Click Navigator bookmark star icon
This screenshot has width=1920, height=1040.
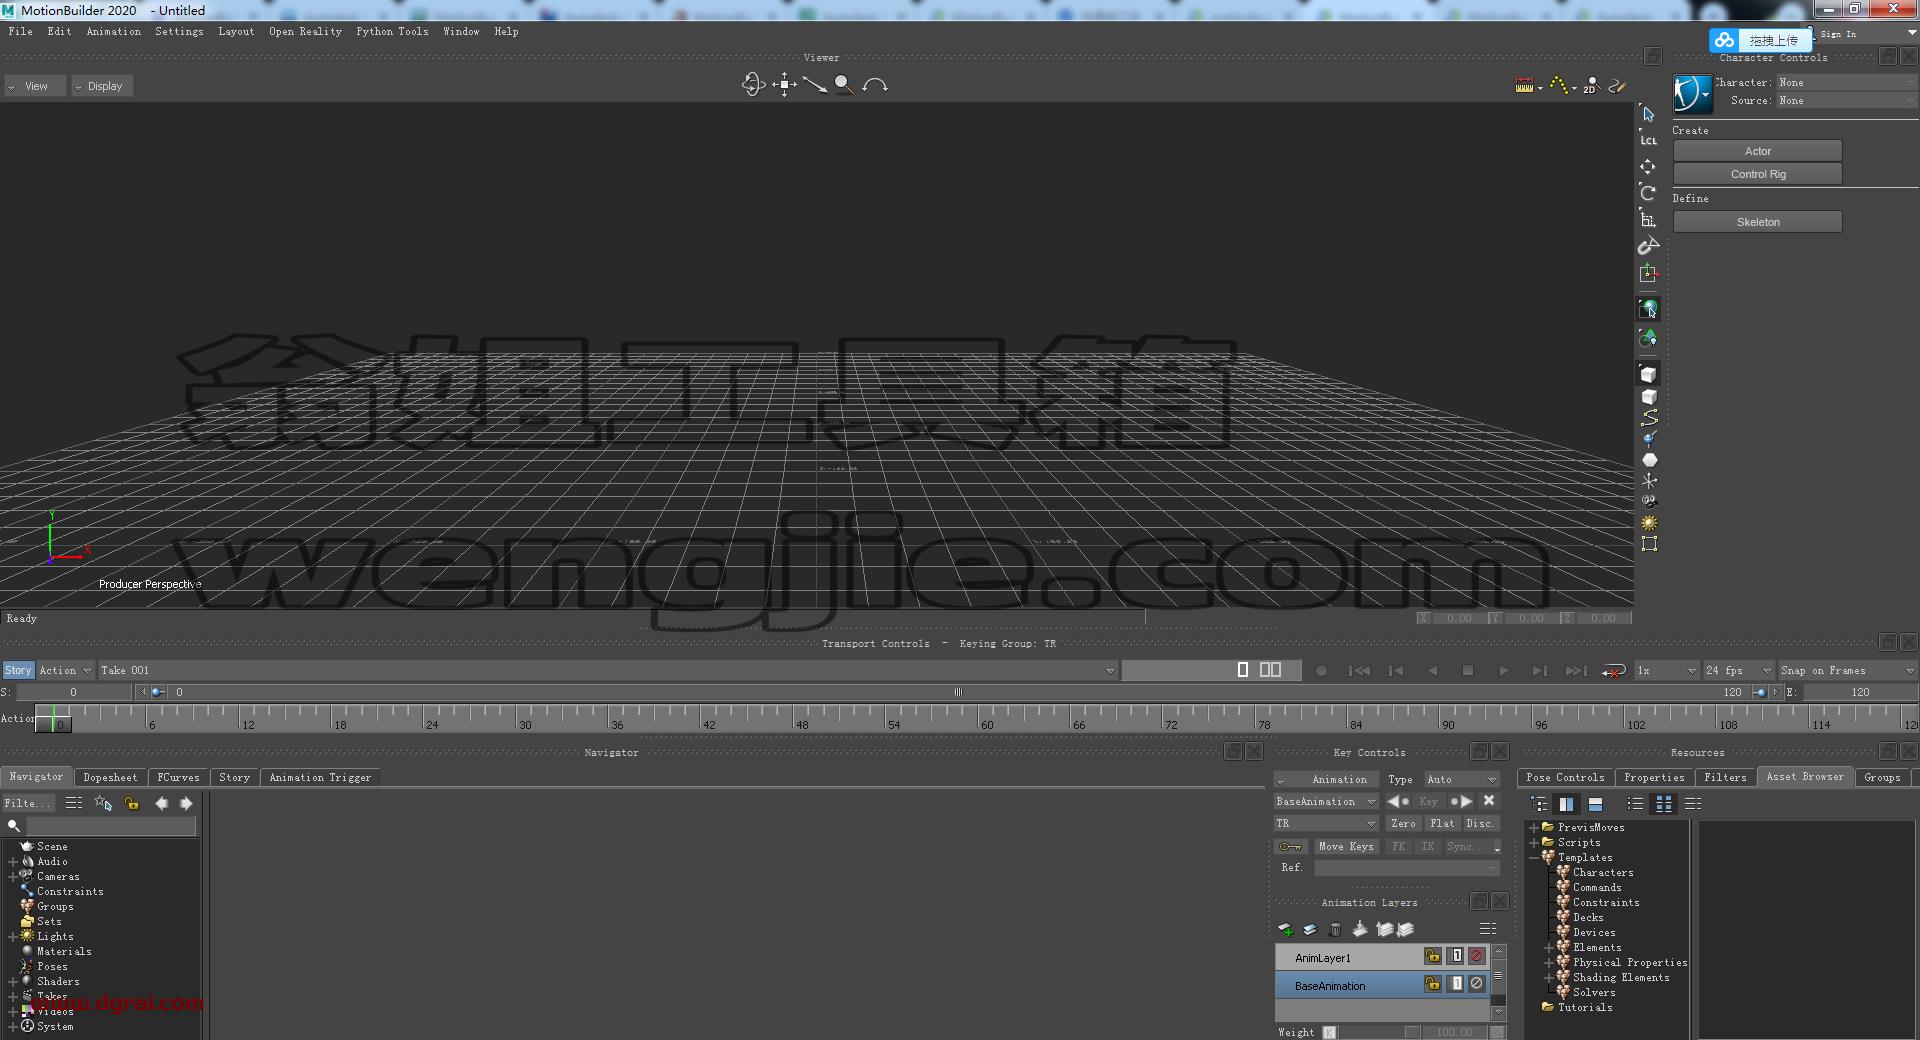pos(103,803)
